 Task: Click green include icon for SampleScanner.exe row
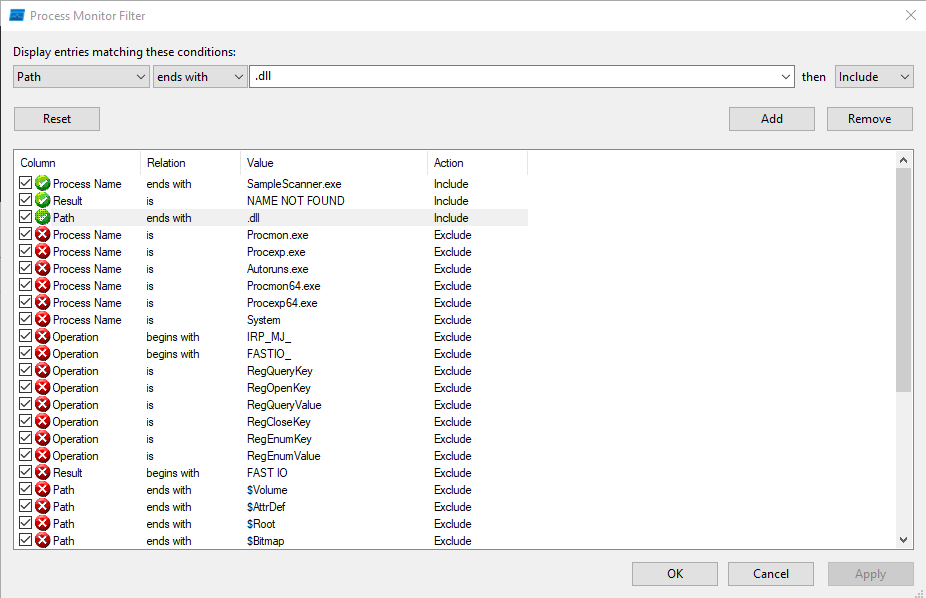coord(43,184)
